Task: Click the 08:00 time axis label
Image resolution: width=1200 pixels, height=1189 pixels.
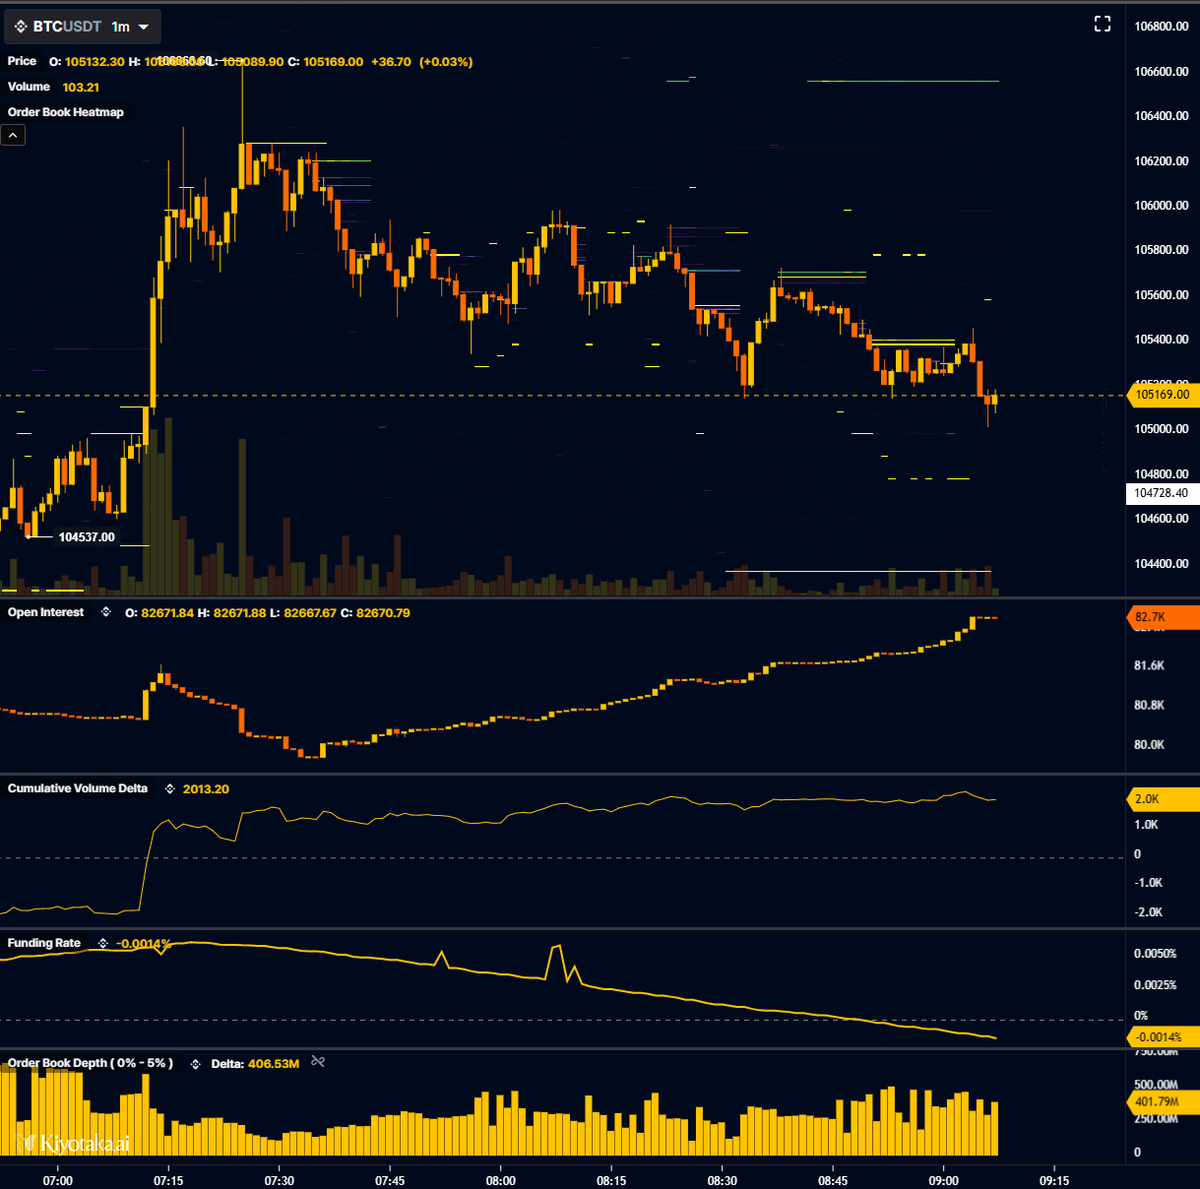Action: 501,1180
